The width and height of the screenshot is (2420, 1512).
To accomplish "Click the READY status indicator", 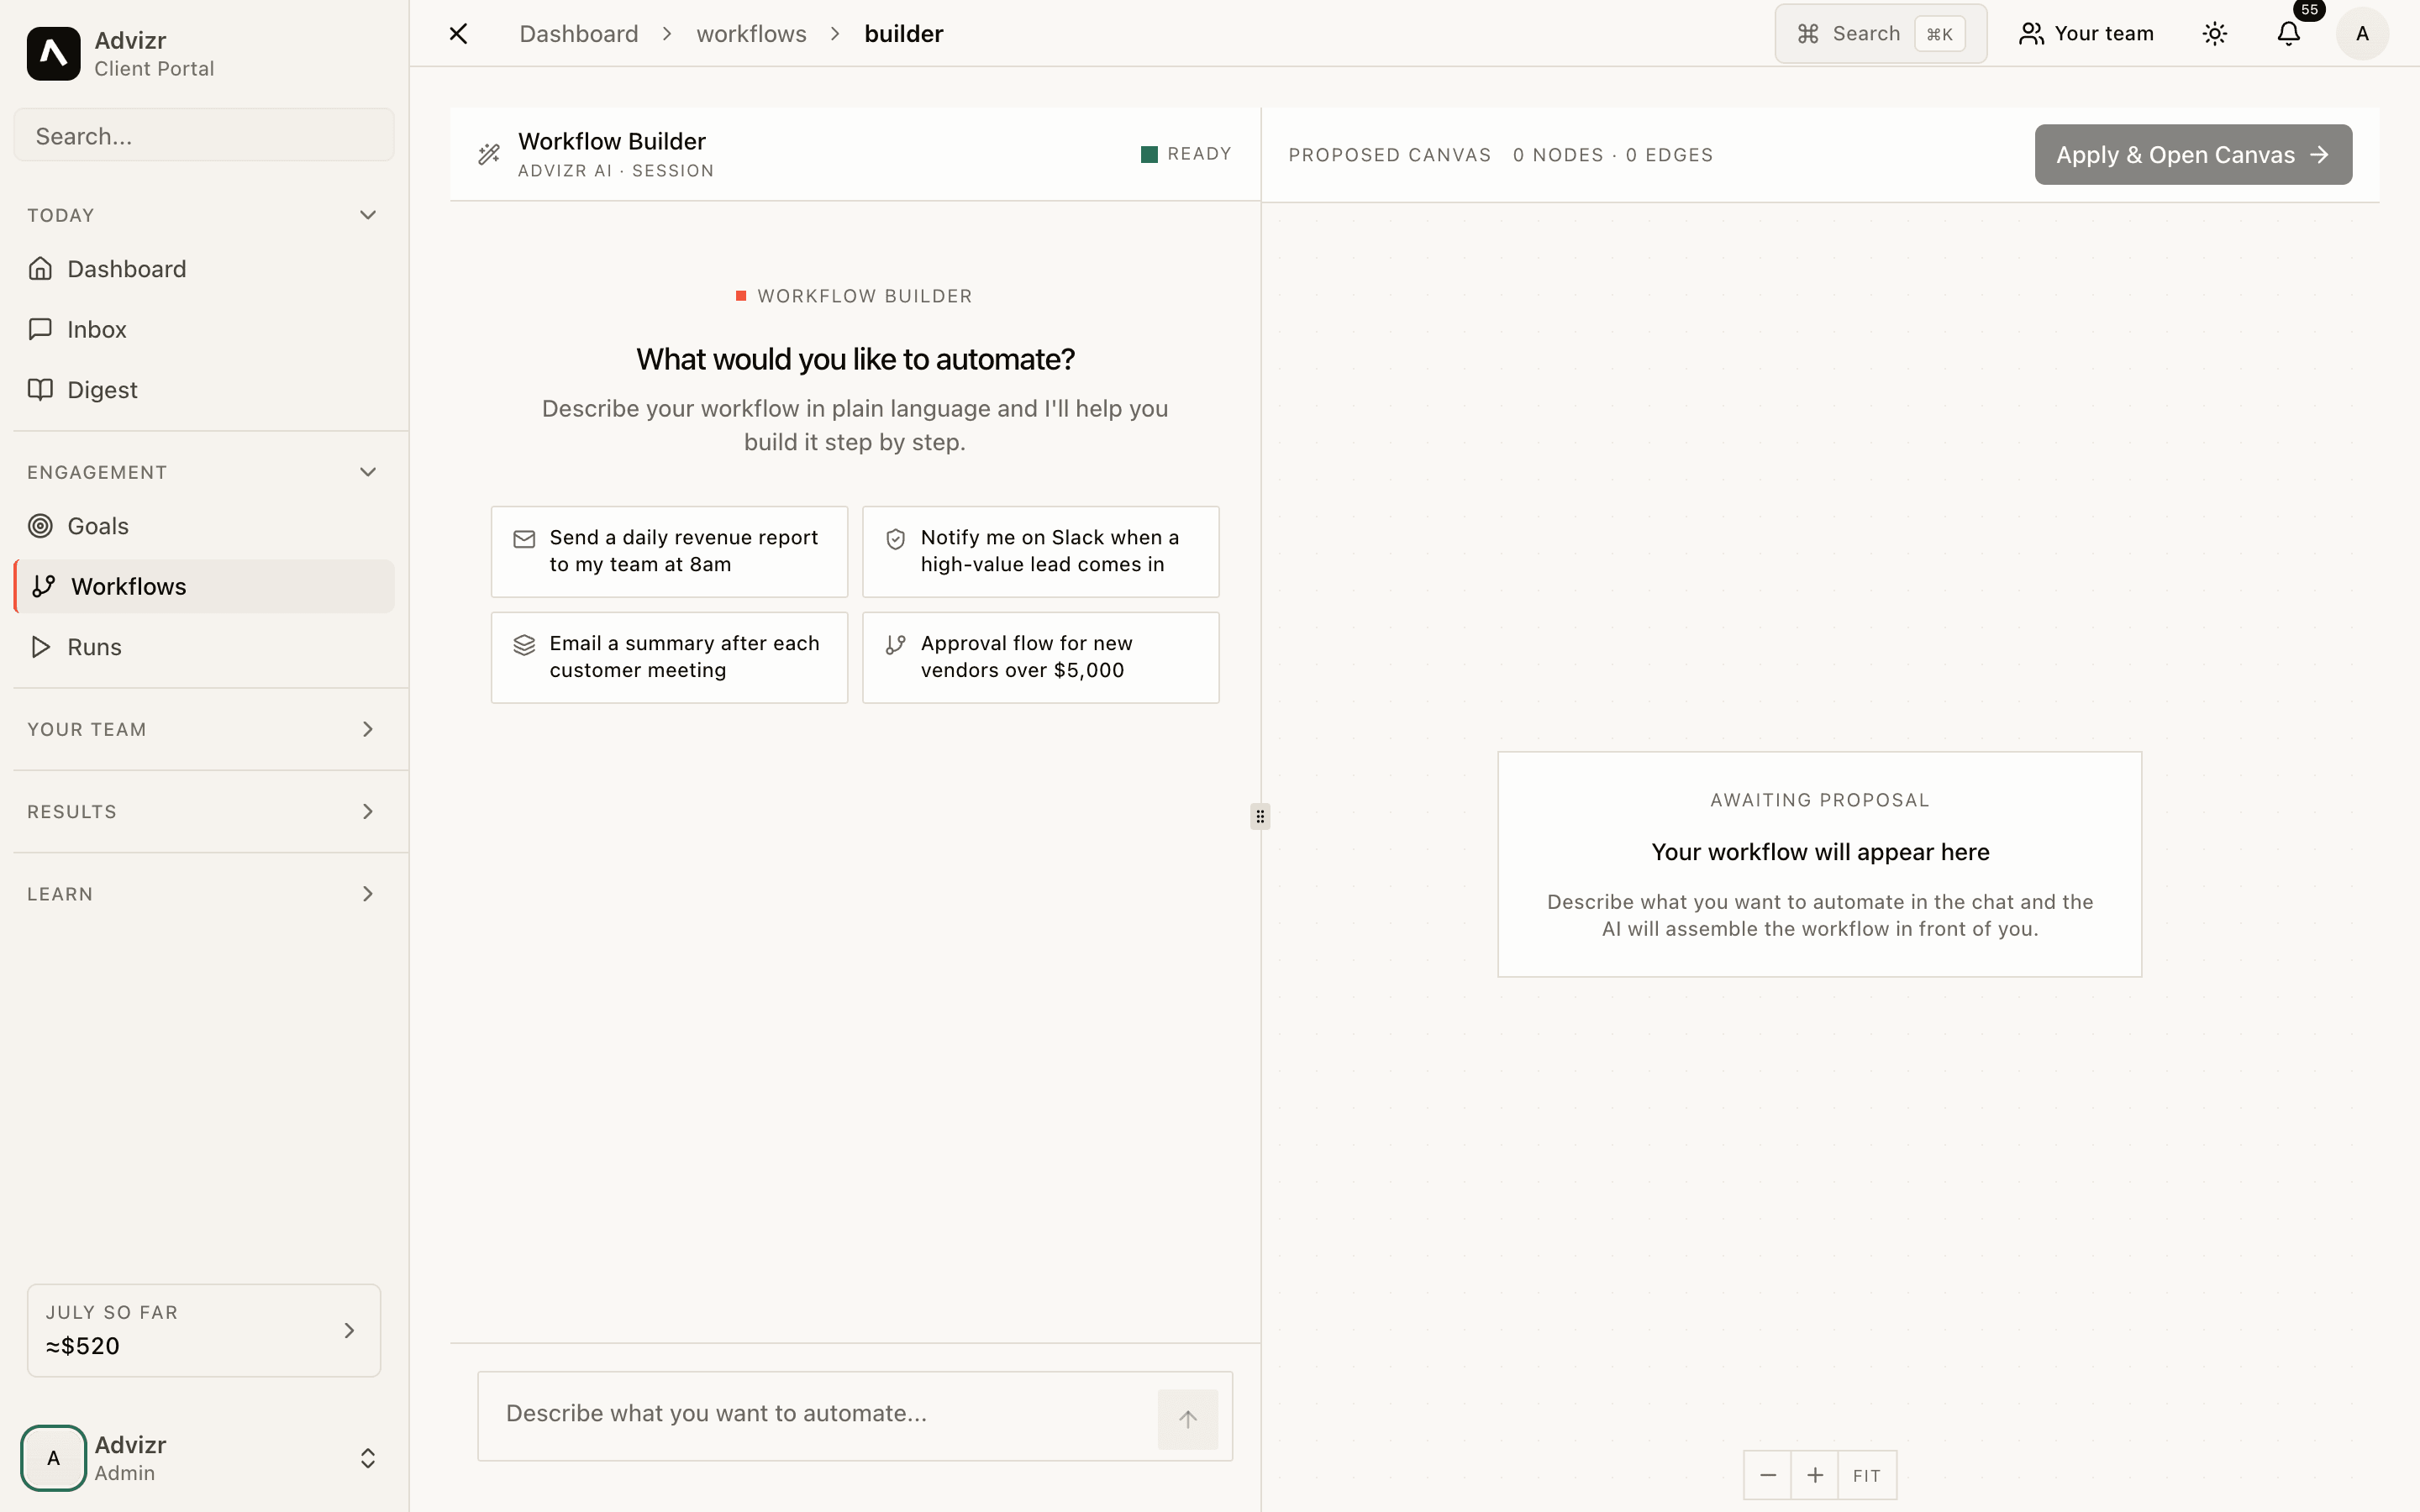I will (1186, 154).
